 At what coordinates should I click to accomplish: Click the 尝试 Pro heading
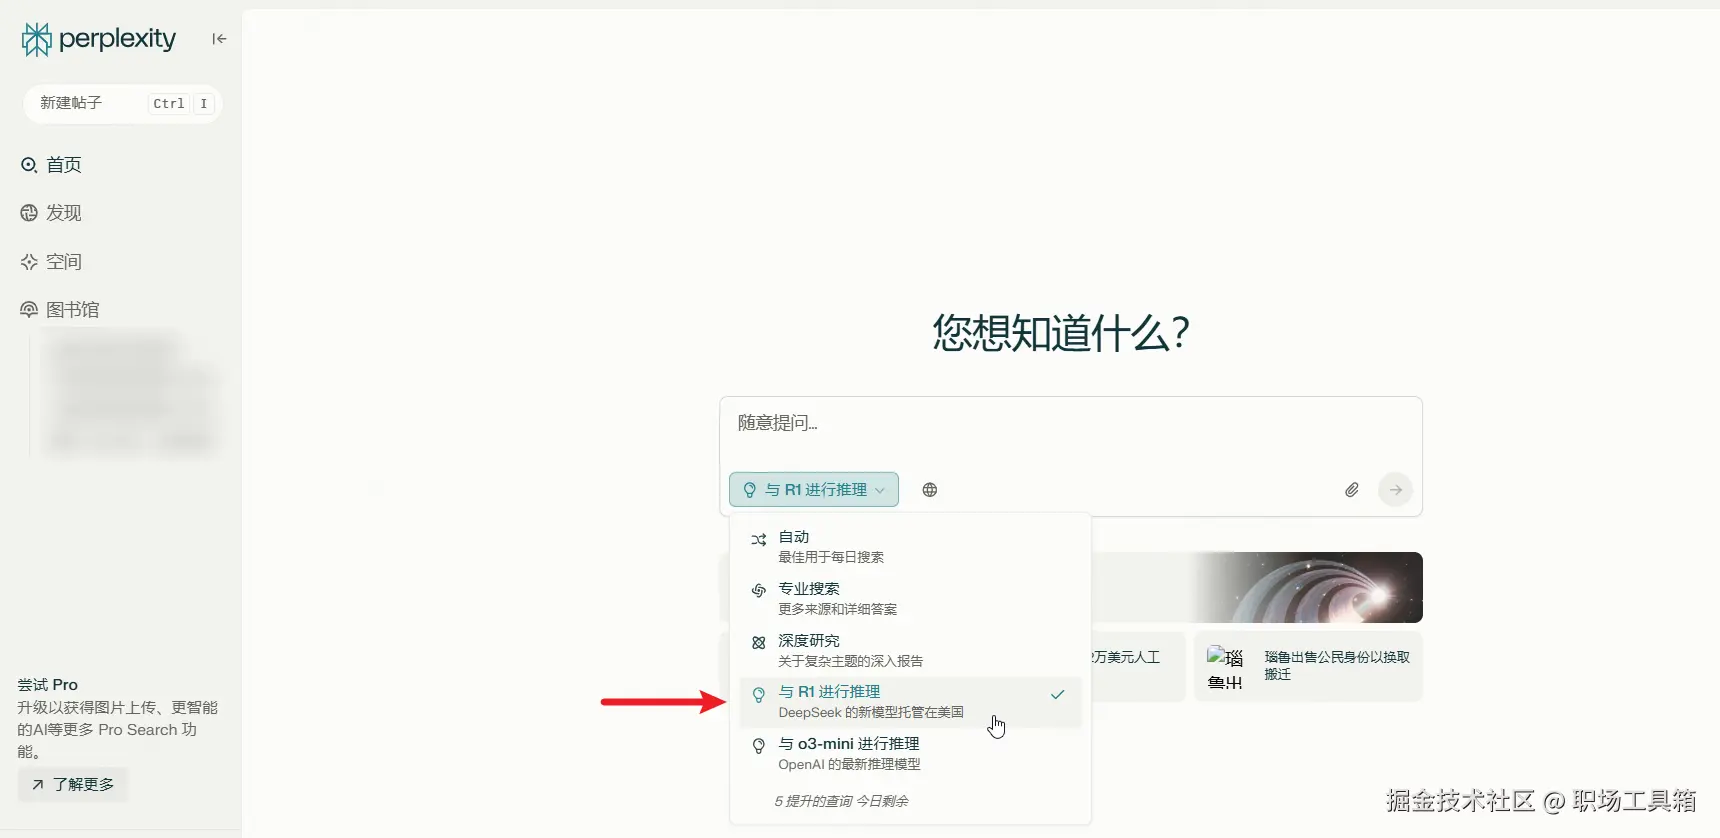[x=47, y=685]
